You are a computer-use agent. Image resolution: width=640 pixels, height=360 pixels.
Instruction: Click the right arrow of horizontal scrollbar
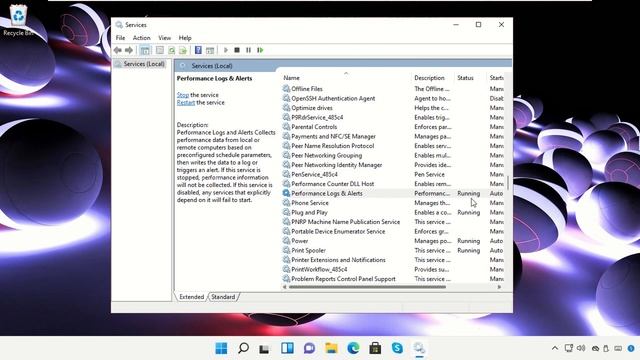tap(499, 287)
